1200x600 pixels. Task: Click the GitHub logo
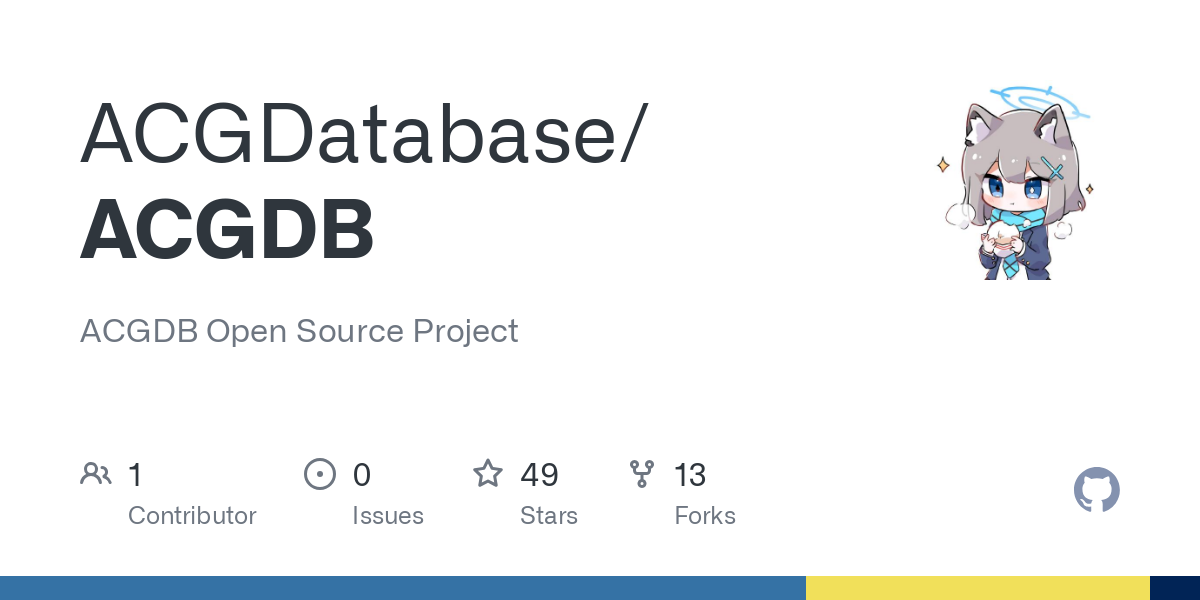point(1096,490)
